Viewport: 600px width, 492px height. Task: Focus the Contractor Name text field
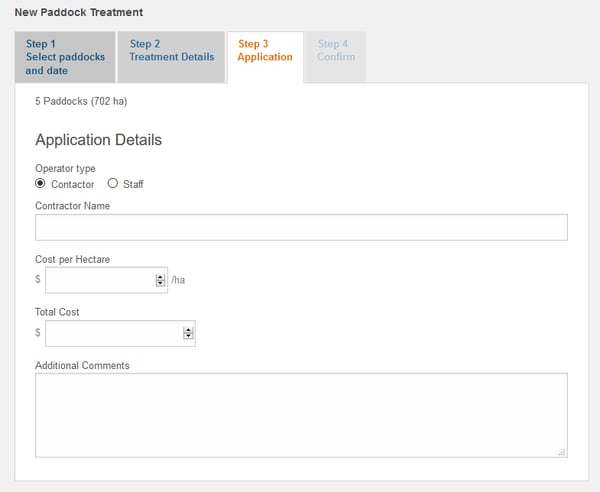[x=300, y=227]
